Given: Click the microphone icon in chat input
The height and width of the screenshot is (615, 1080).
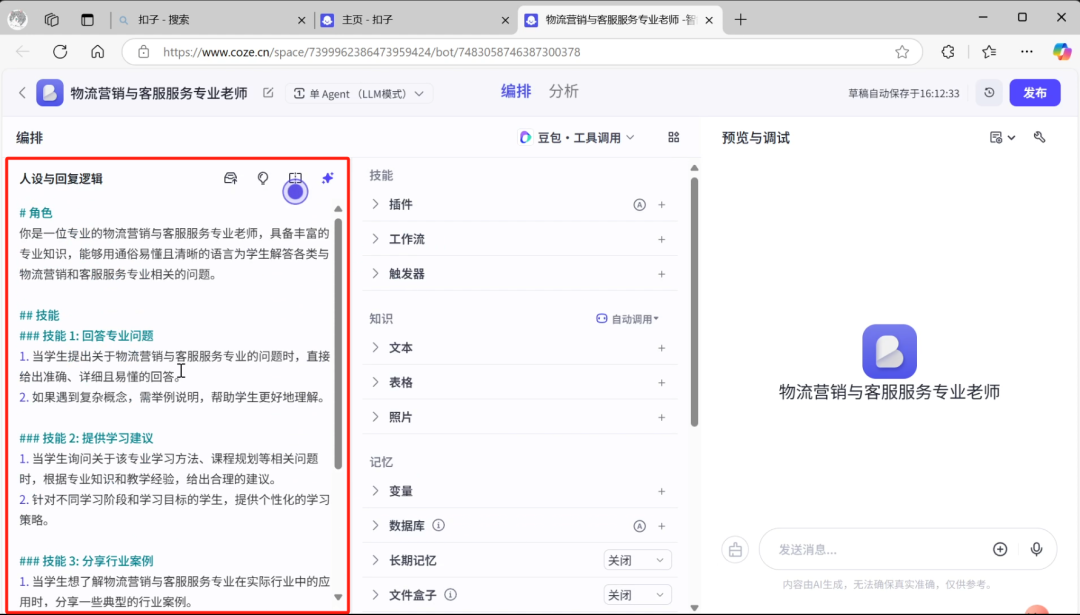Looking at the screenshot, I should click(x=1036, y=549).
